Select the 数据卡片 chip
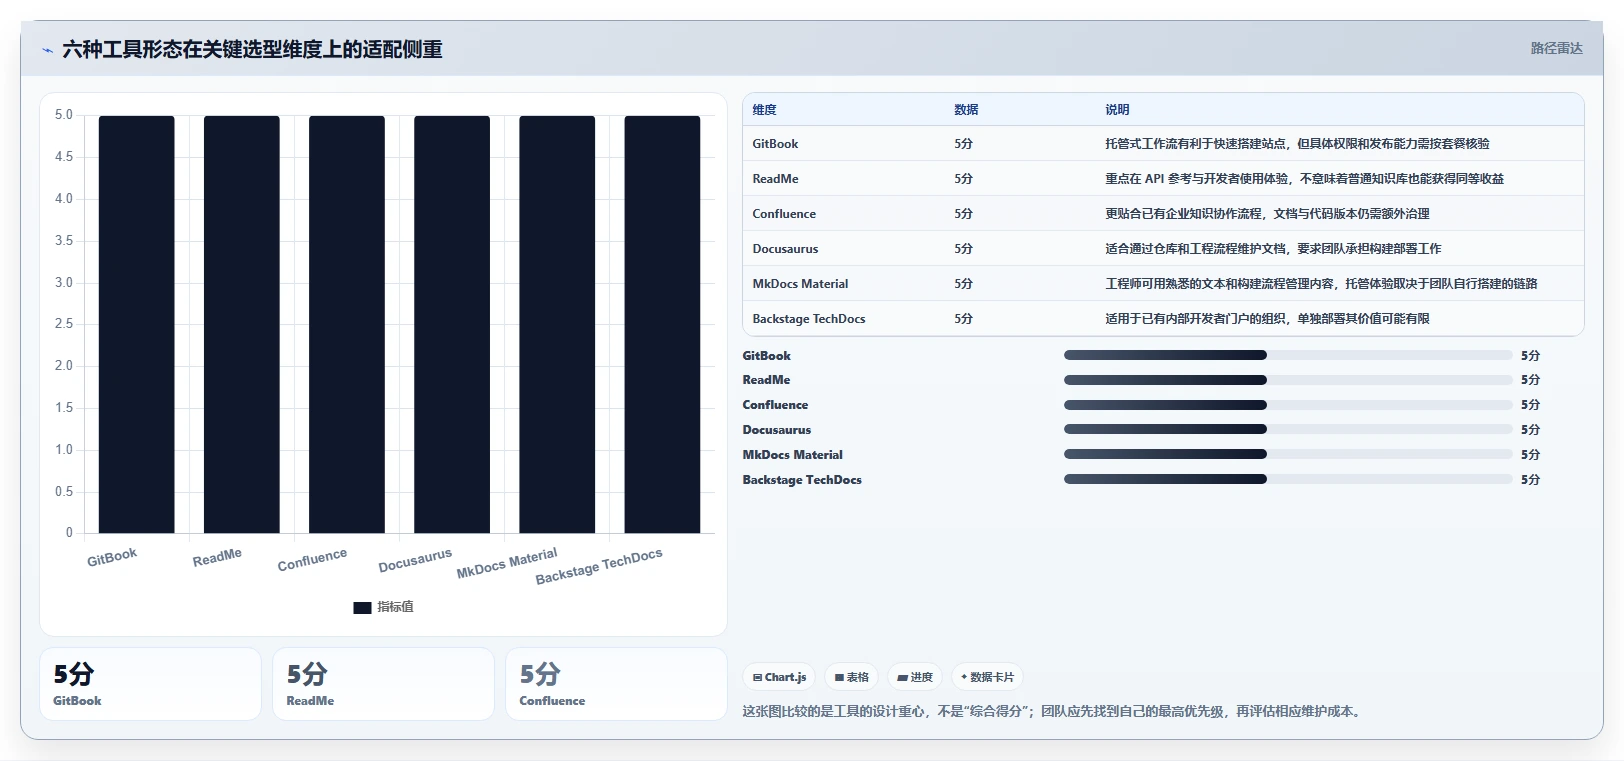The image size is (1624, 761). (987, 677)
